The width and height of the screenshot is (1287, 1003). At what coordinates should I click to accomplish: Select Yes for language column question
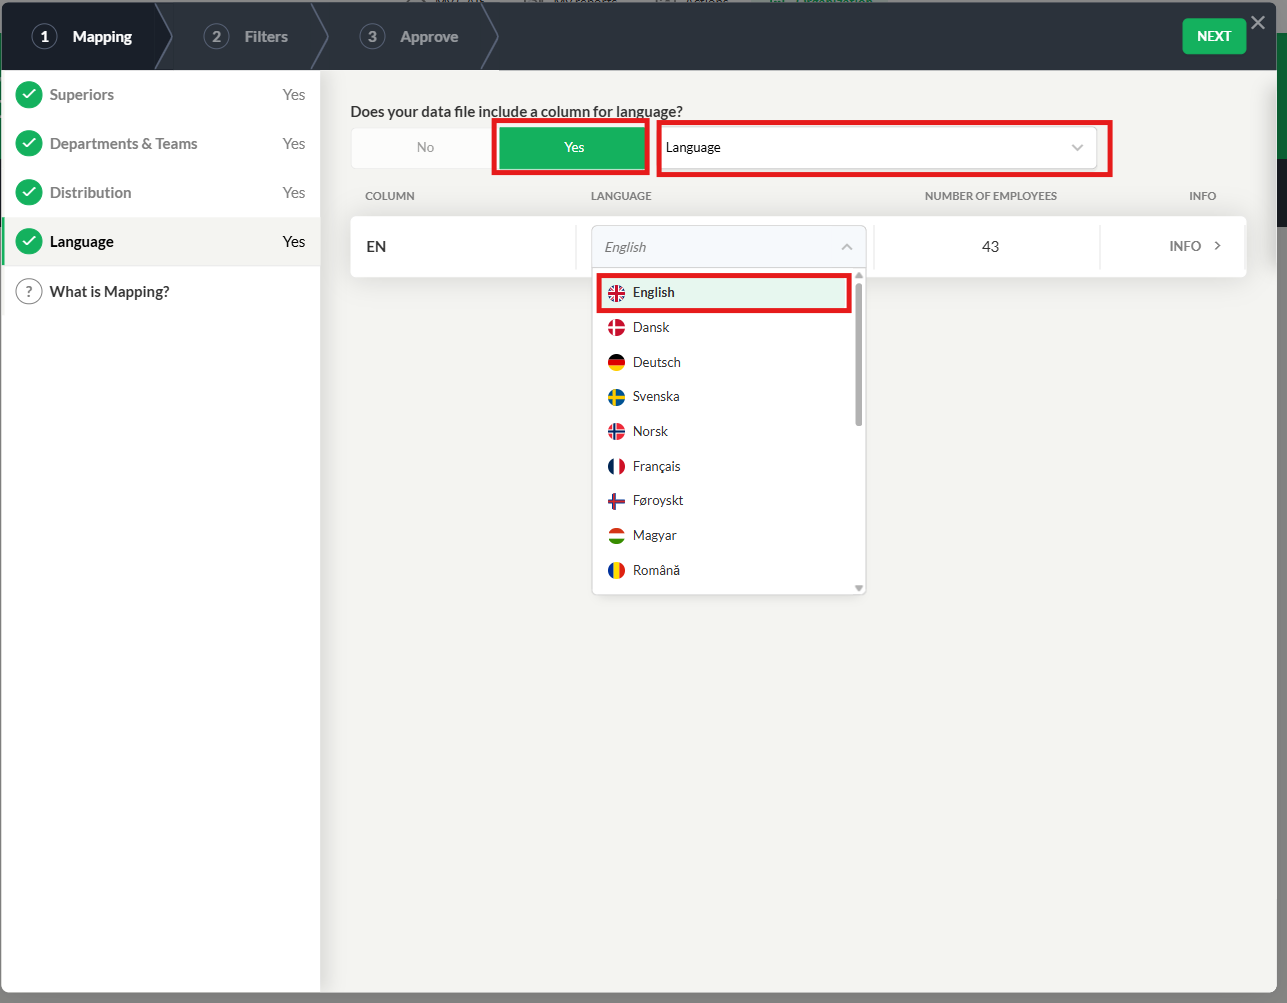(573, 147)
